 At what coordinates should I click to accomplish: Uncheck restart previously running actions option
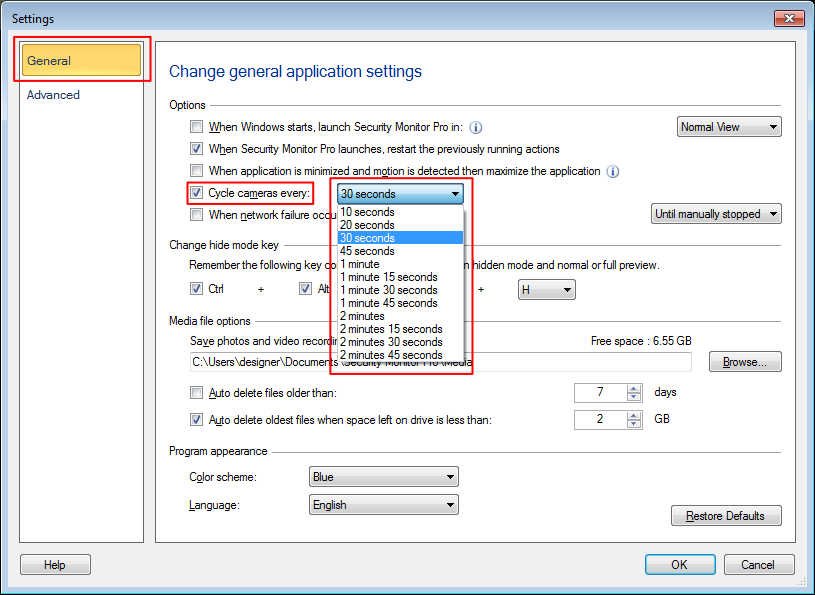click(x=196, y=149)
